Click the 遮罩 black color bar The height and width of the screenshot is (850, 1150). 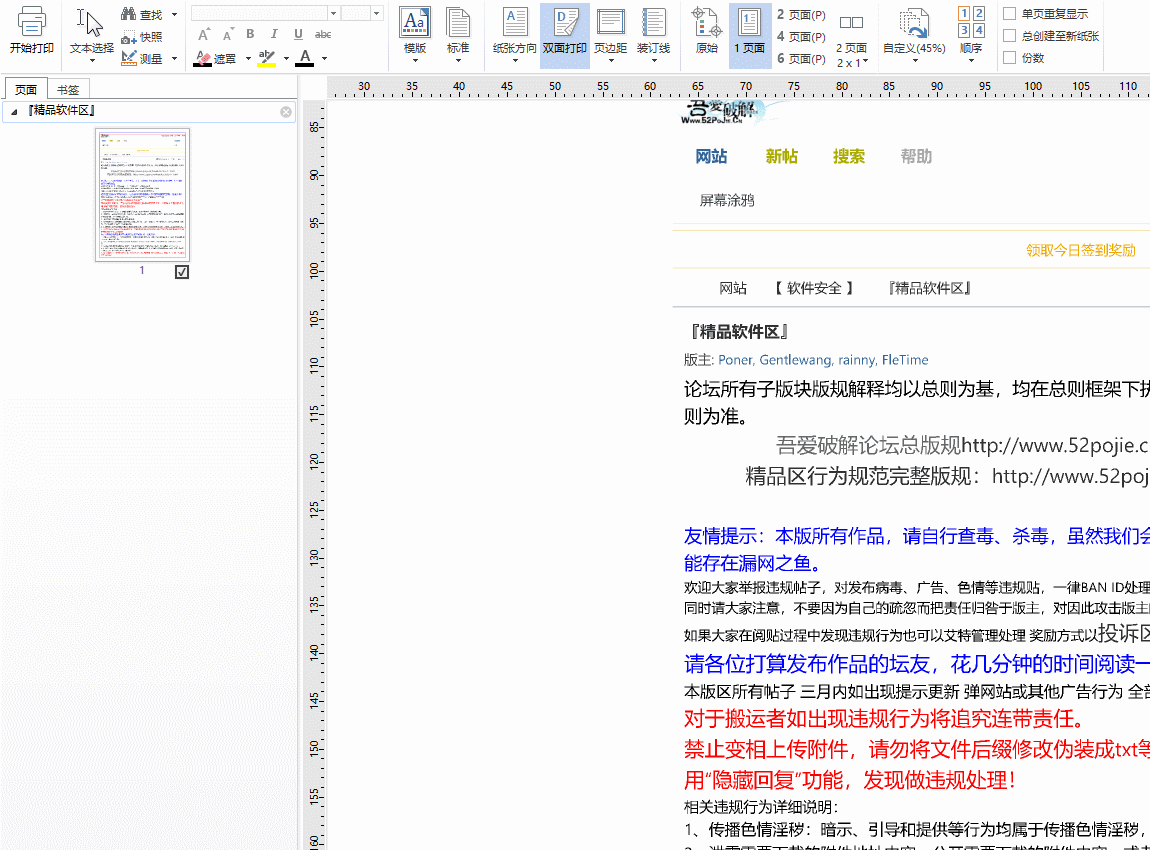pyautogui.click(x=202, y=65)
